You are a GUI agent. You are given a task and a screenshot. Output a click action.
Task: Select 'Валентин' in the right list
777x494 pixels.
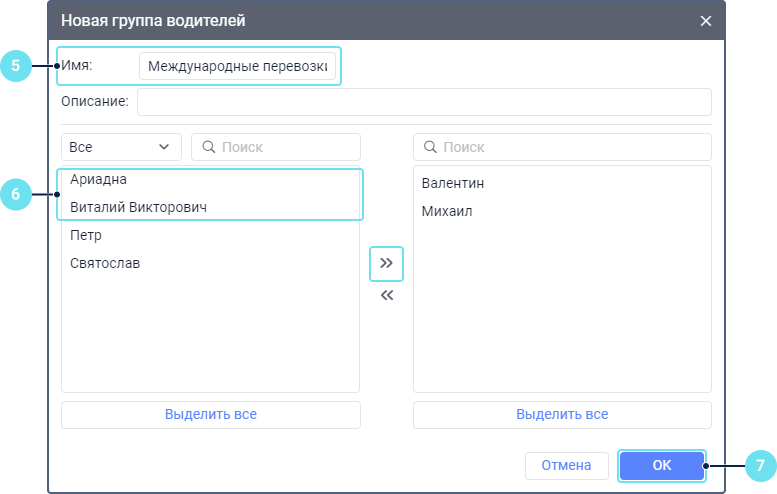click(x=453, y=183)
